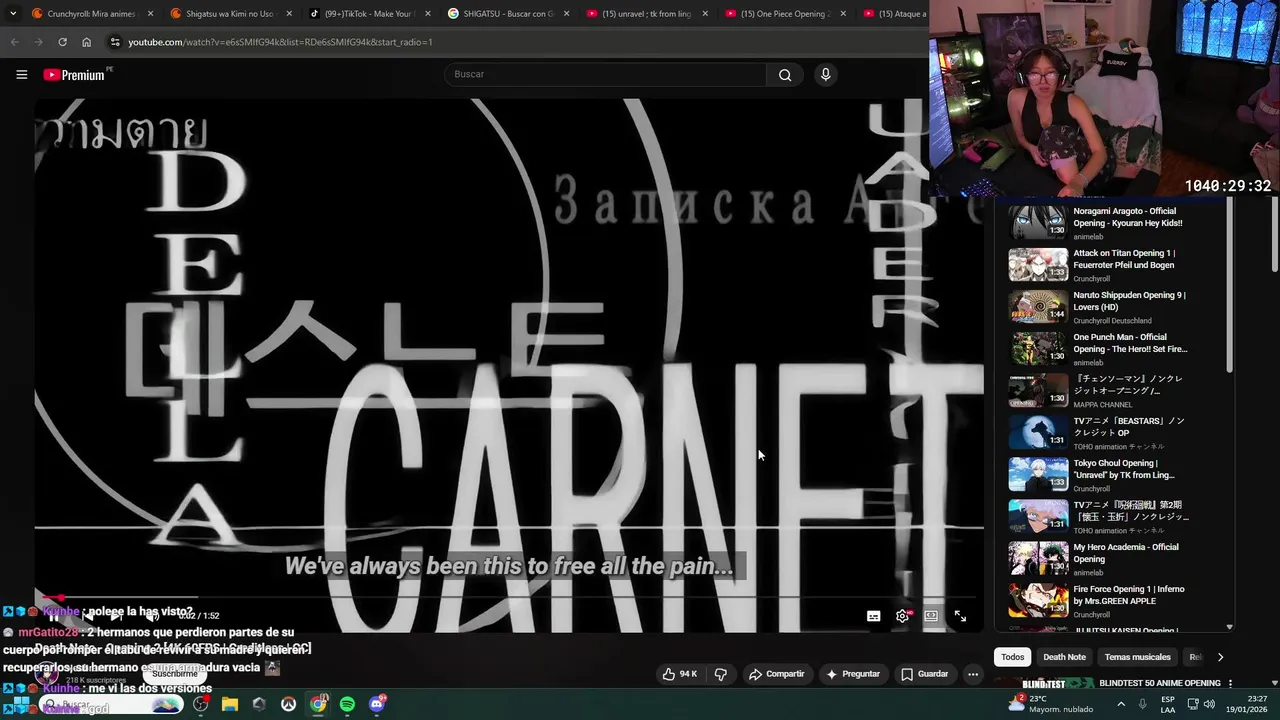The image size is (1280, 720).
Task: Open Noragami Aragoto Opening playlist thumbnail
Action: (x=1038, y=222)
